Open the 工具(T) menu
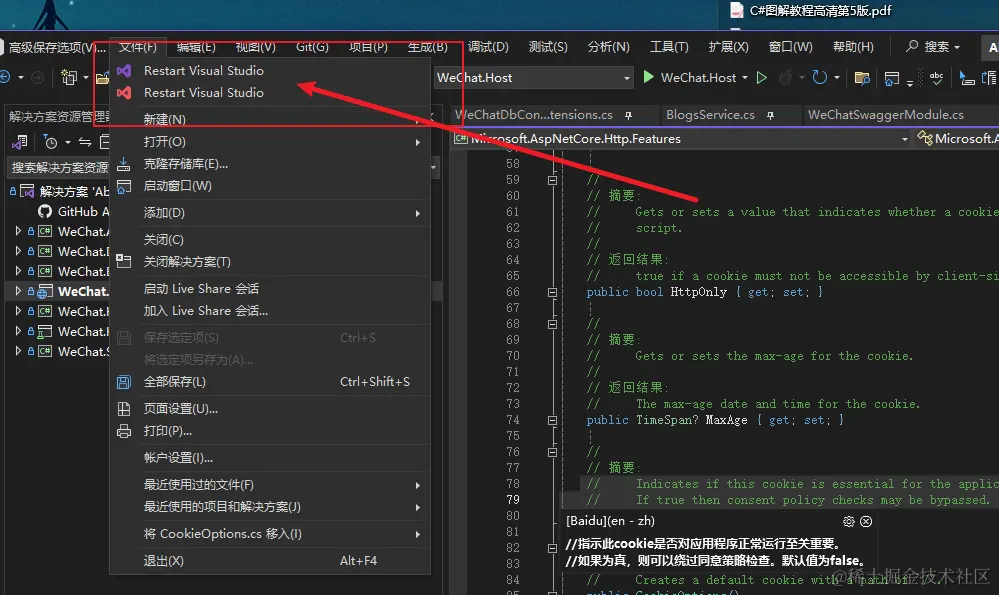 click(669, 47)
